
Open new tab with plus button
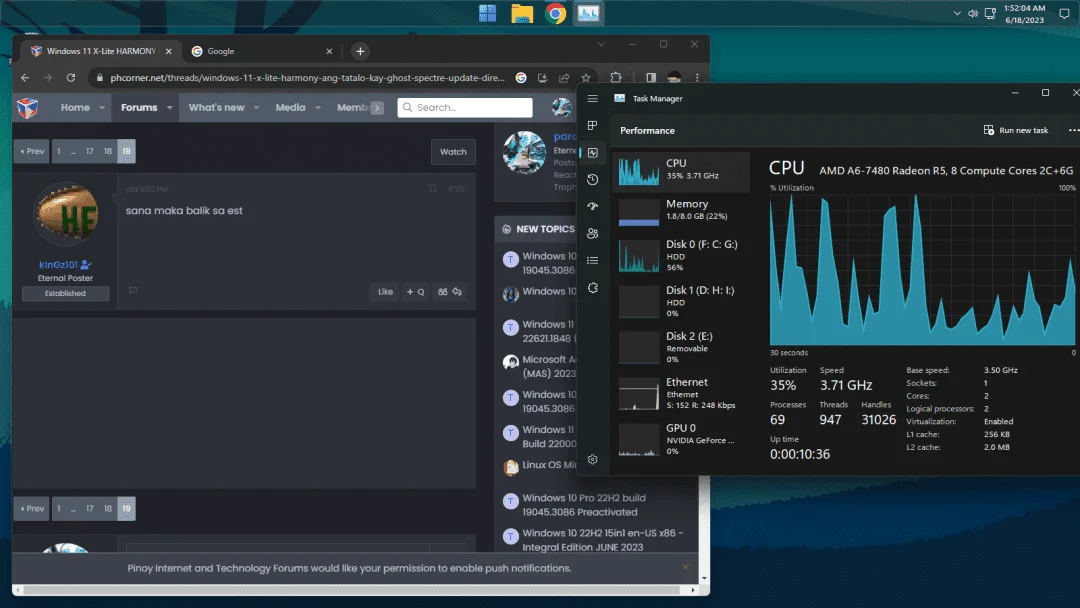tap(360, 51)
